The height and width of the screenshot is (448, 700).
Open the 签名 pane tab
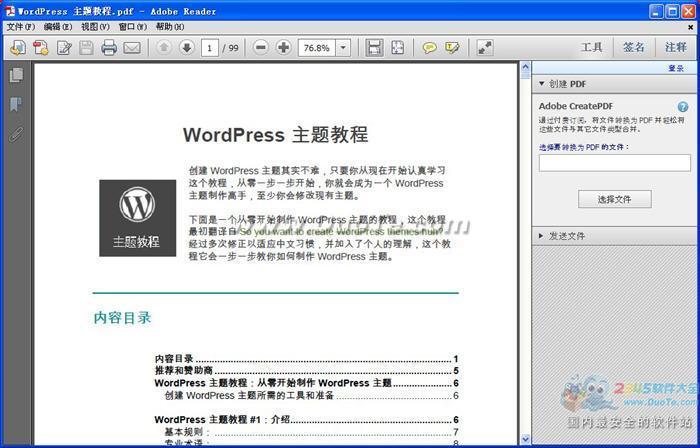click(x=634, y=47)
